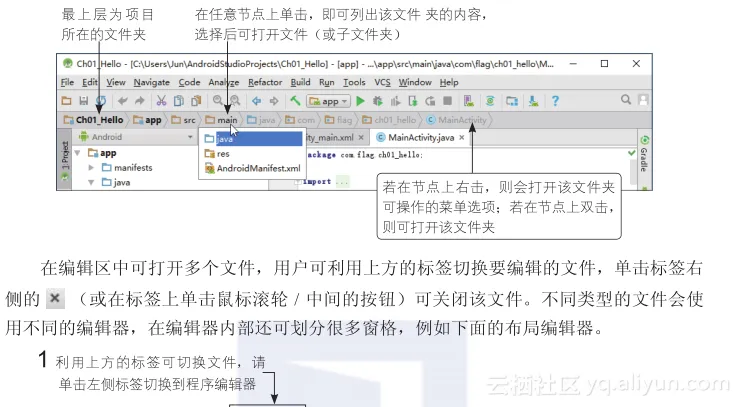Click the Save All disk icon
Screen dimensions: 741x407
84,101
